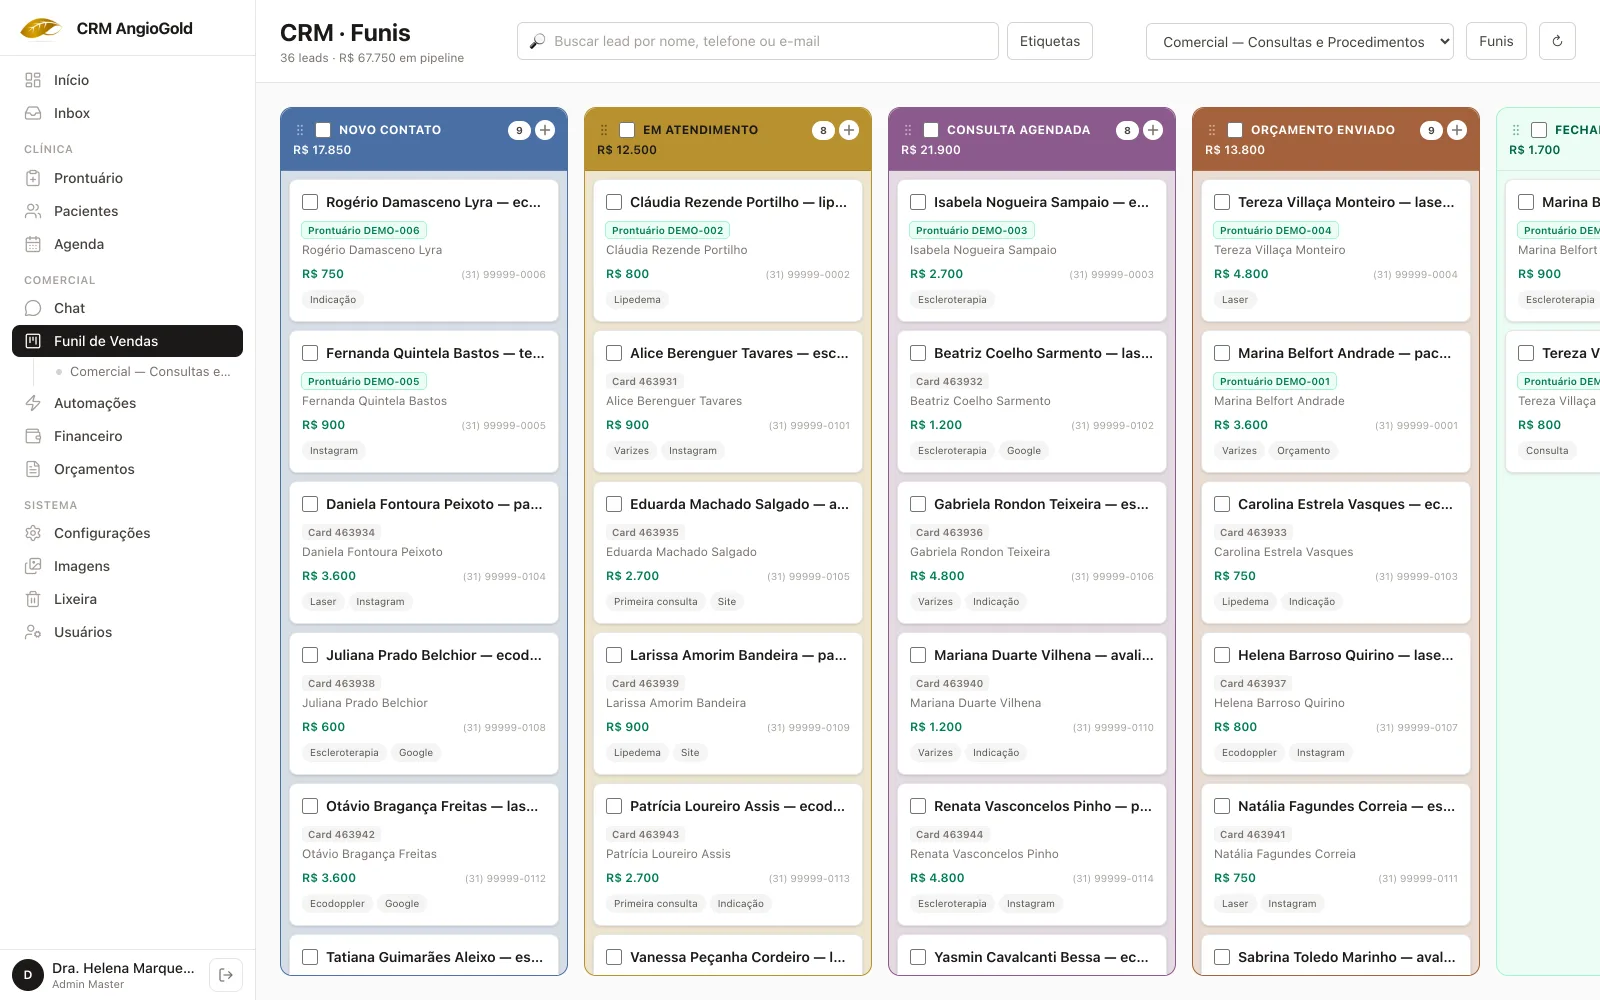Add a card to Em Atendimento column

click(x=849, y=130)
